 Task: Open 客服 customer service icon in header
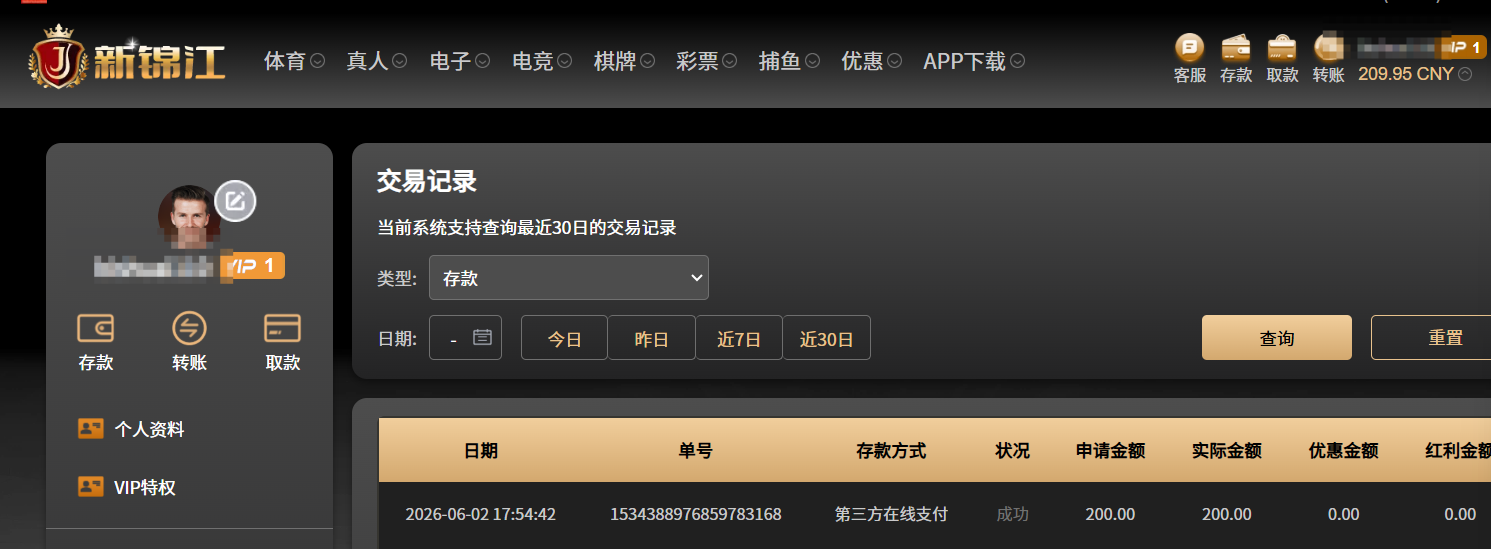(1189, 47)
